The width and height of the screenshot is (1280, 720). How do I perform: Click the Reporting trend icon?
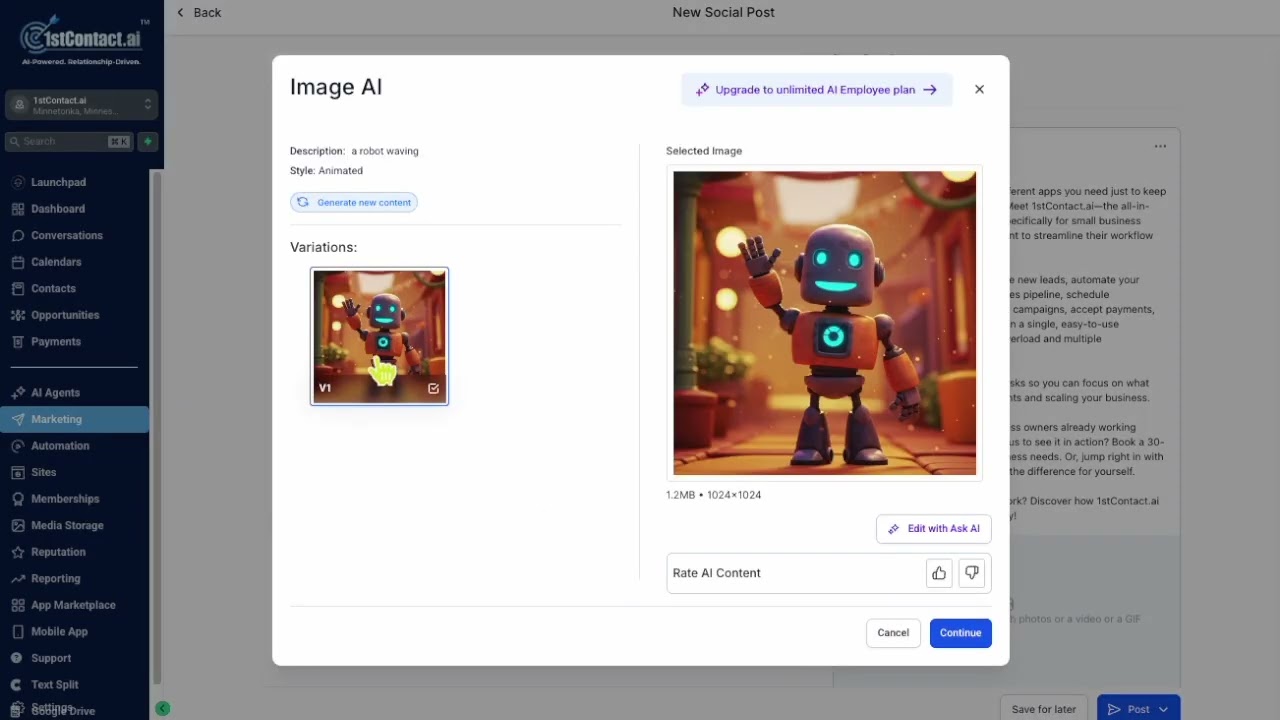[18, 579]
